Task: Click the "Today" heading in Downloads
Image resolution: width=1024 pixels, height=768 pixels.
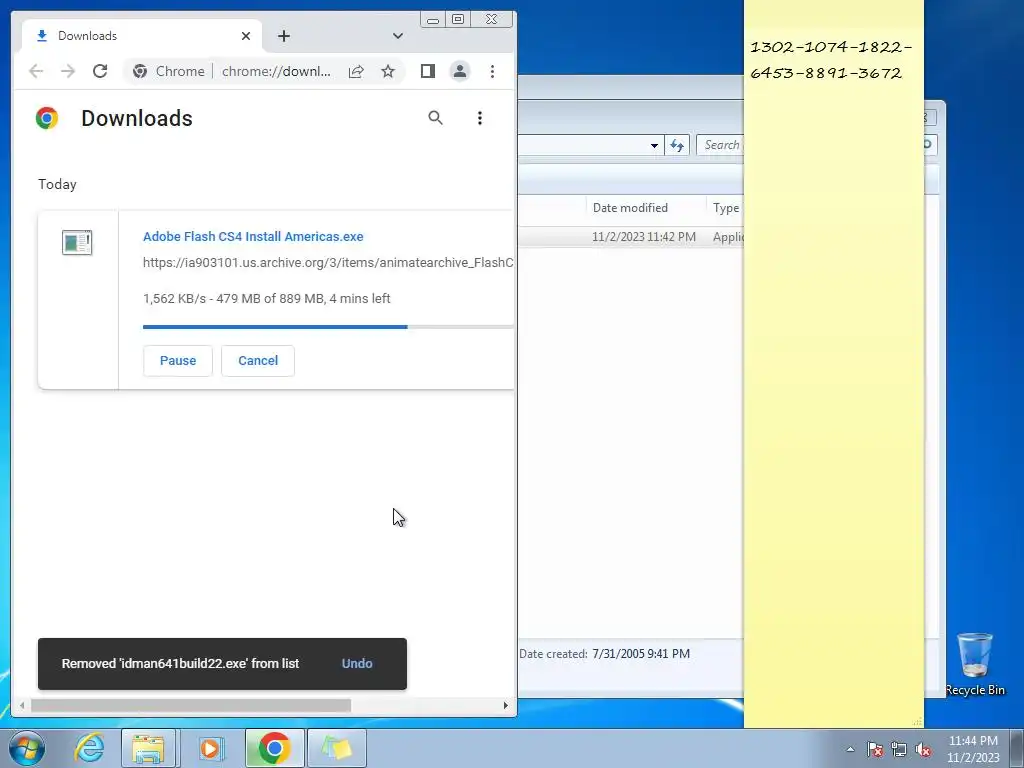Action: coord(57,184)
